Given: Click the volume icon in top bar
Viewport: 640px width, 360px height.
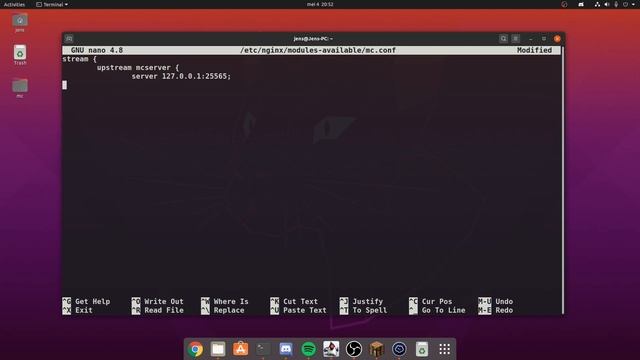Looking at the screenshot, I should pos(607,4).
